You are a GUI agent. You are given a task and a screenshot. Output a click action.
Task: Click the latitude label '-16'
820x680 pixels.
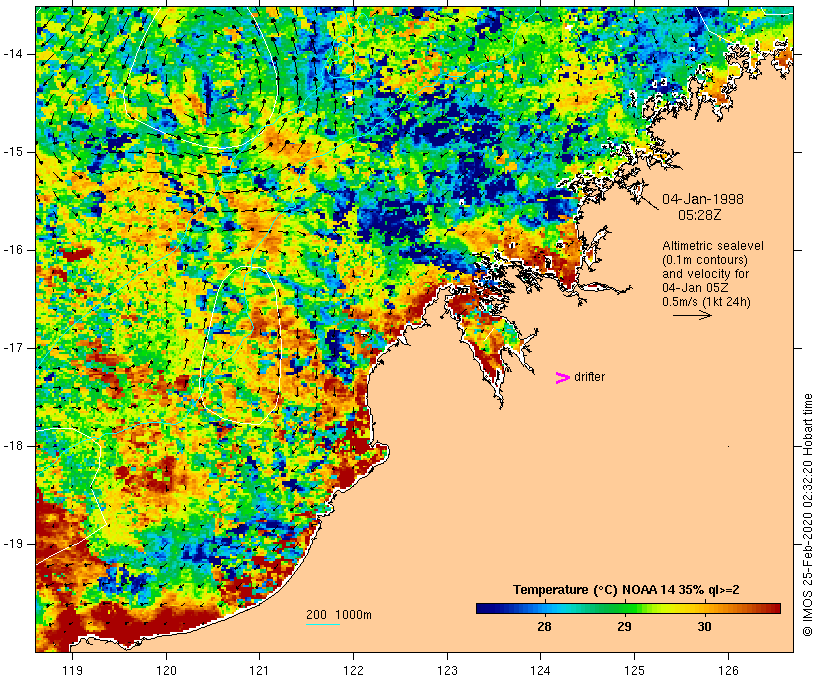click(13, 250)
